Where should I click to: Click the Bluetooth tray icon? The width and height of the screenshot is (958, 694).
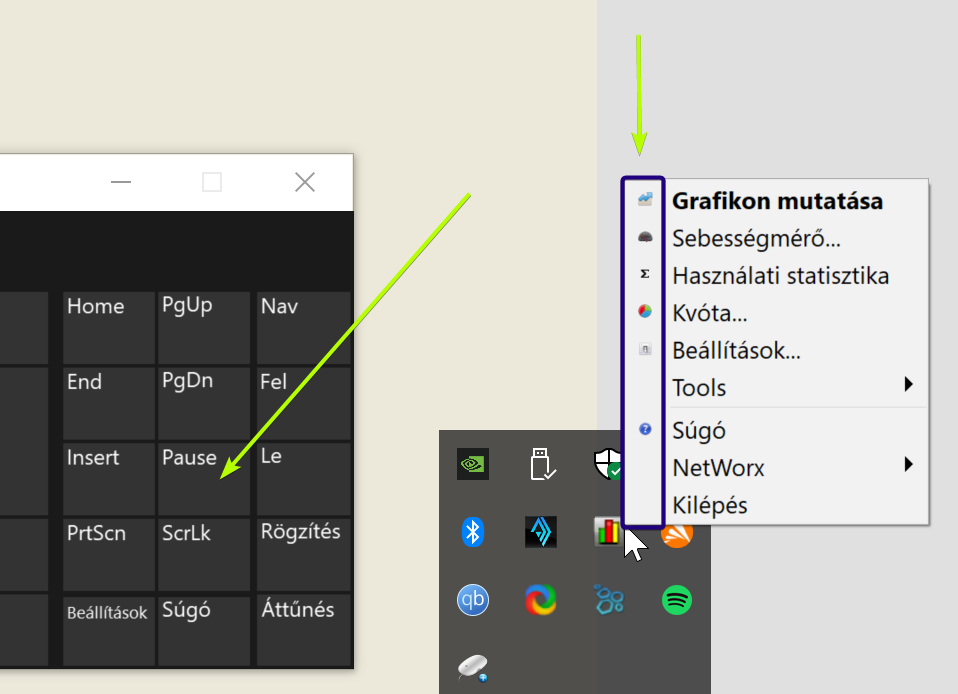pos(473,532)
